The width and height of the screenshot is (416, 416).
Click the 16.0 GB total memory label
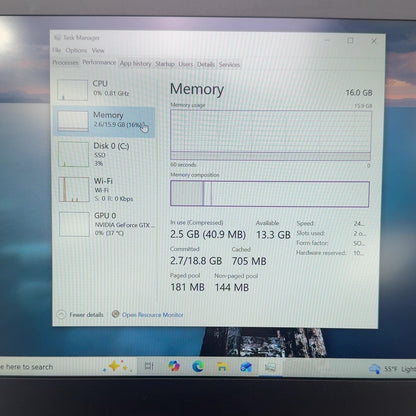click(x=359, y=93)
